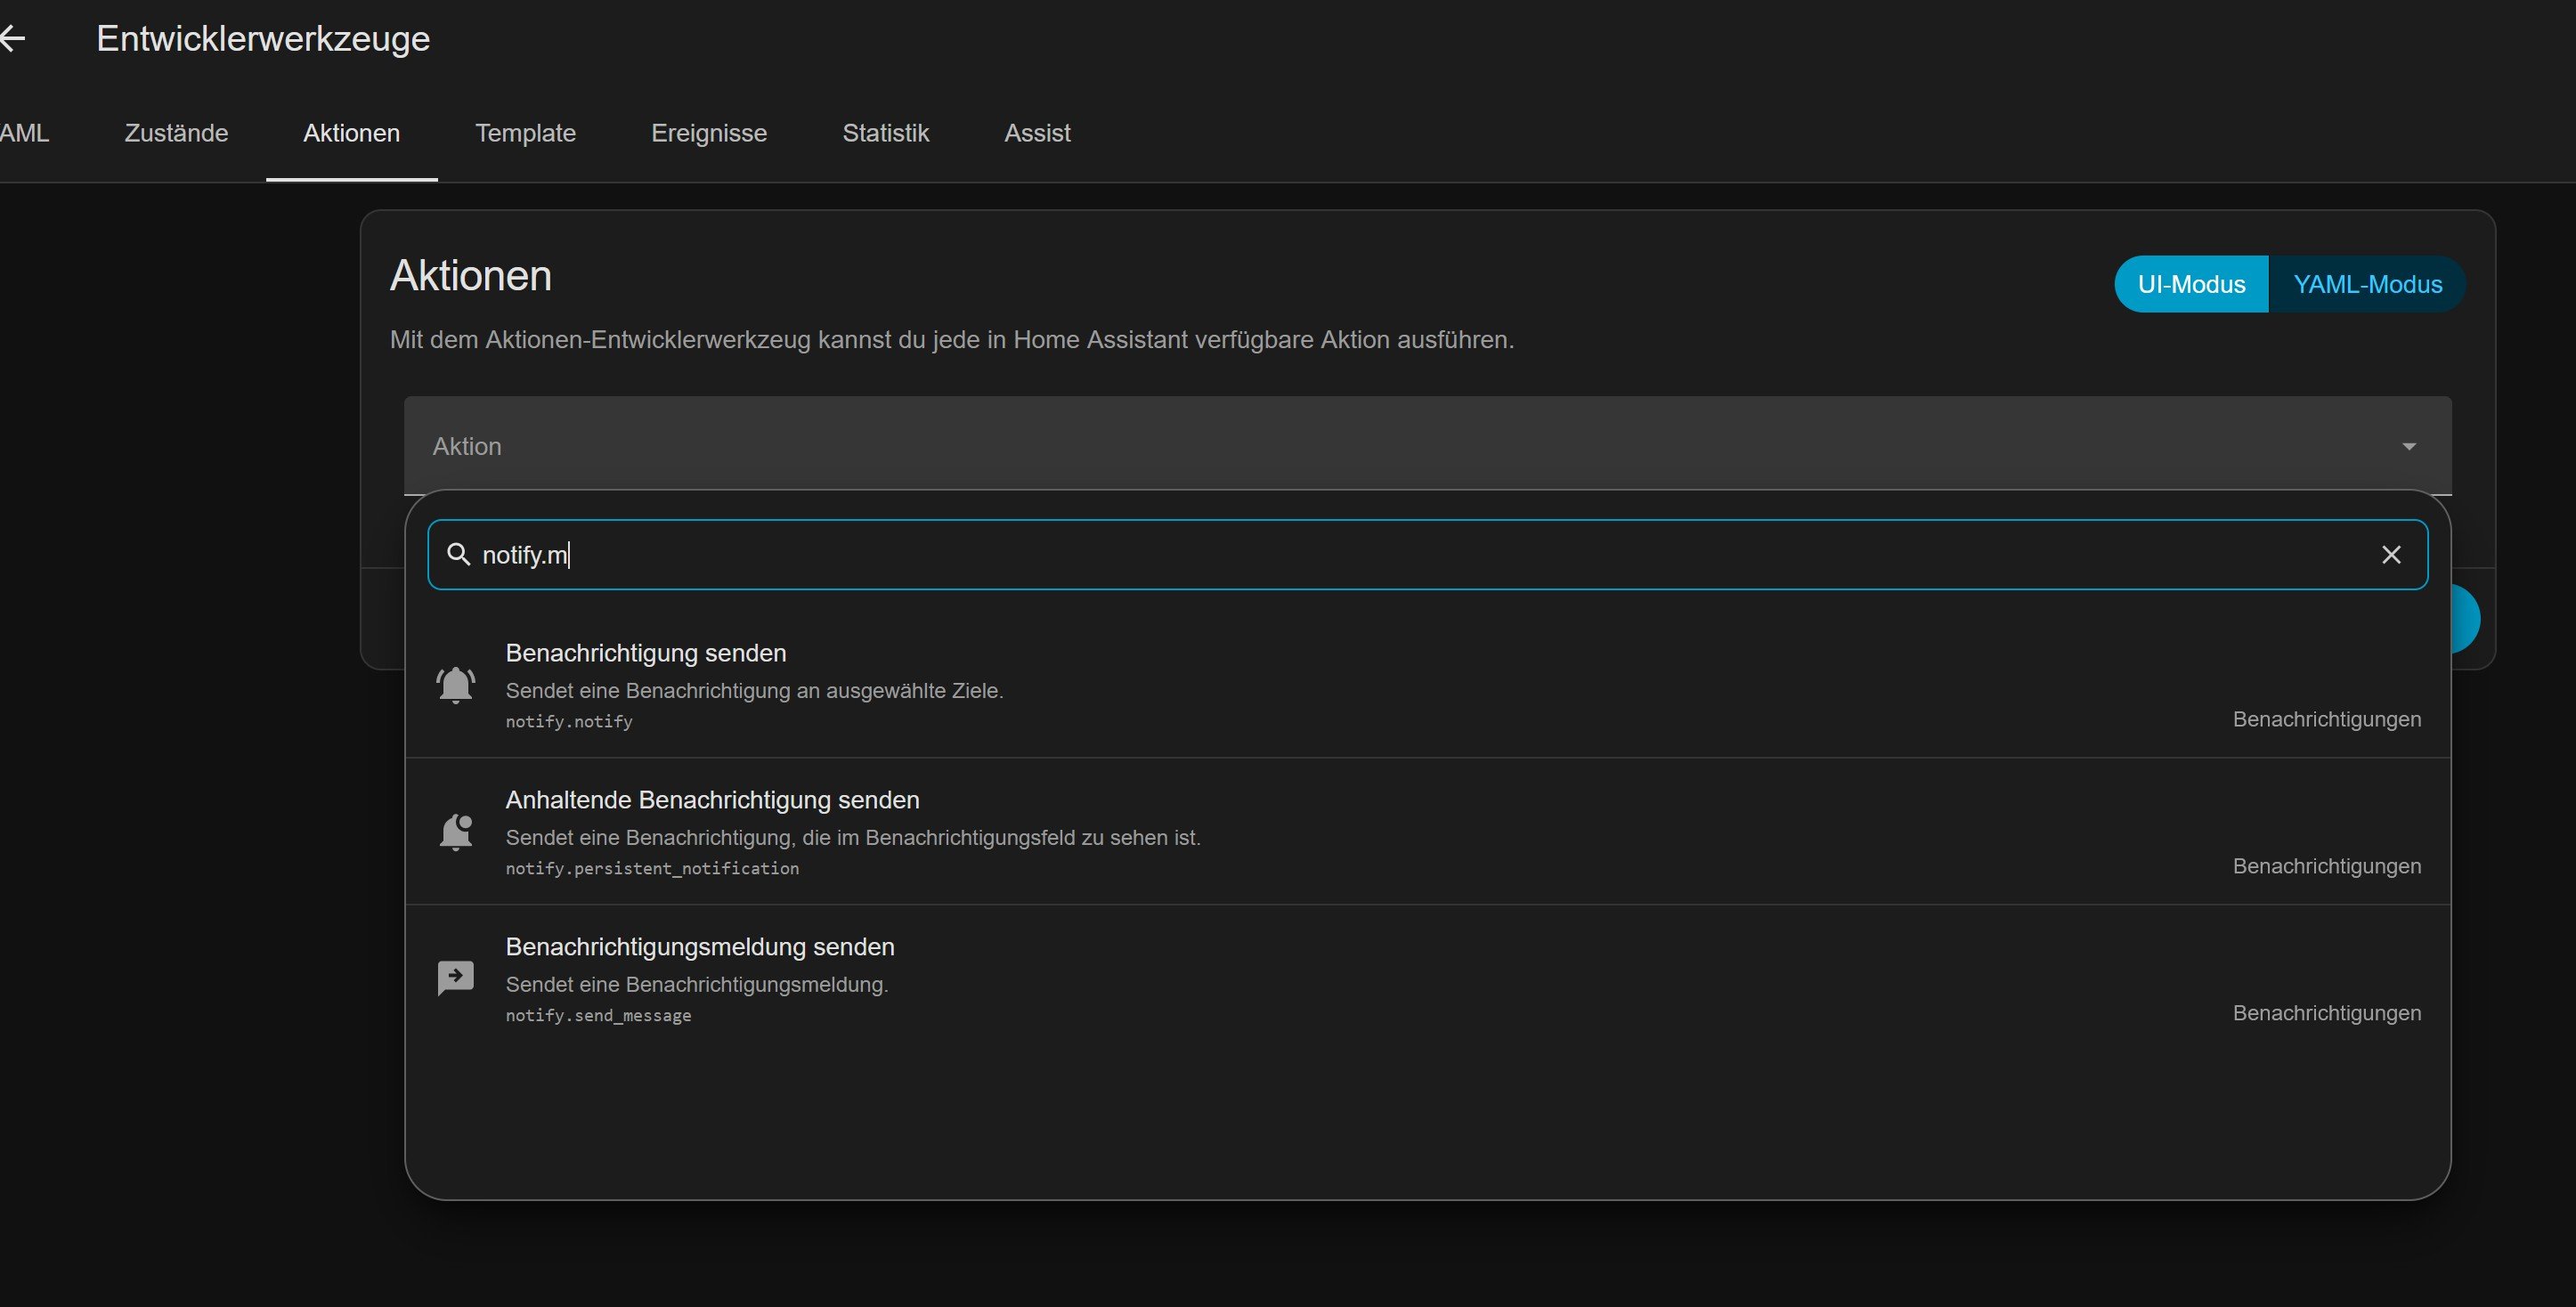Screen dimensions: 2576x1307
Task: Click the bell icon for notify.notify
Action: pos(456,685)
